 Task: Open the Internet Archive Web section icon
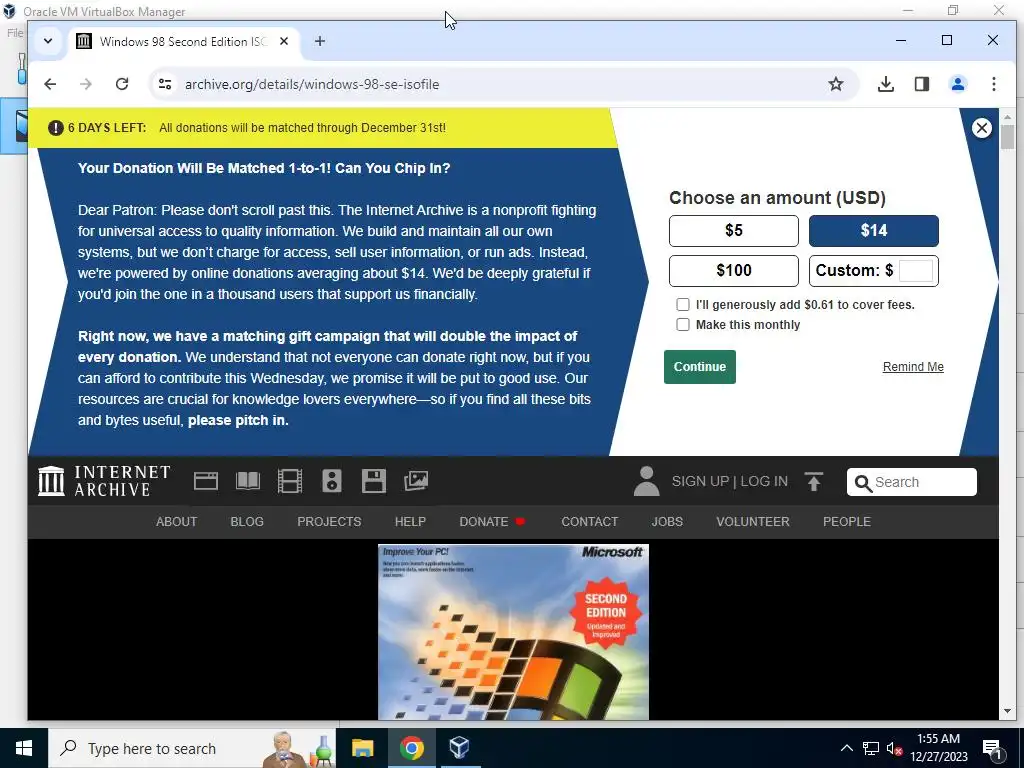click(206, 481)
